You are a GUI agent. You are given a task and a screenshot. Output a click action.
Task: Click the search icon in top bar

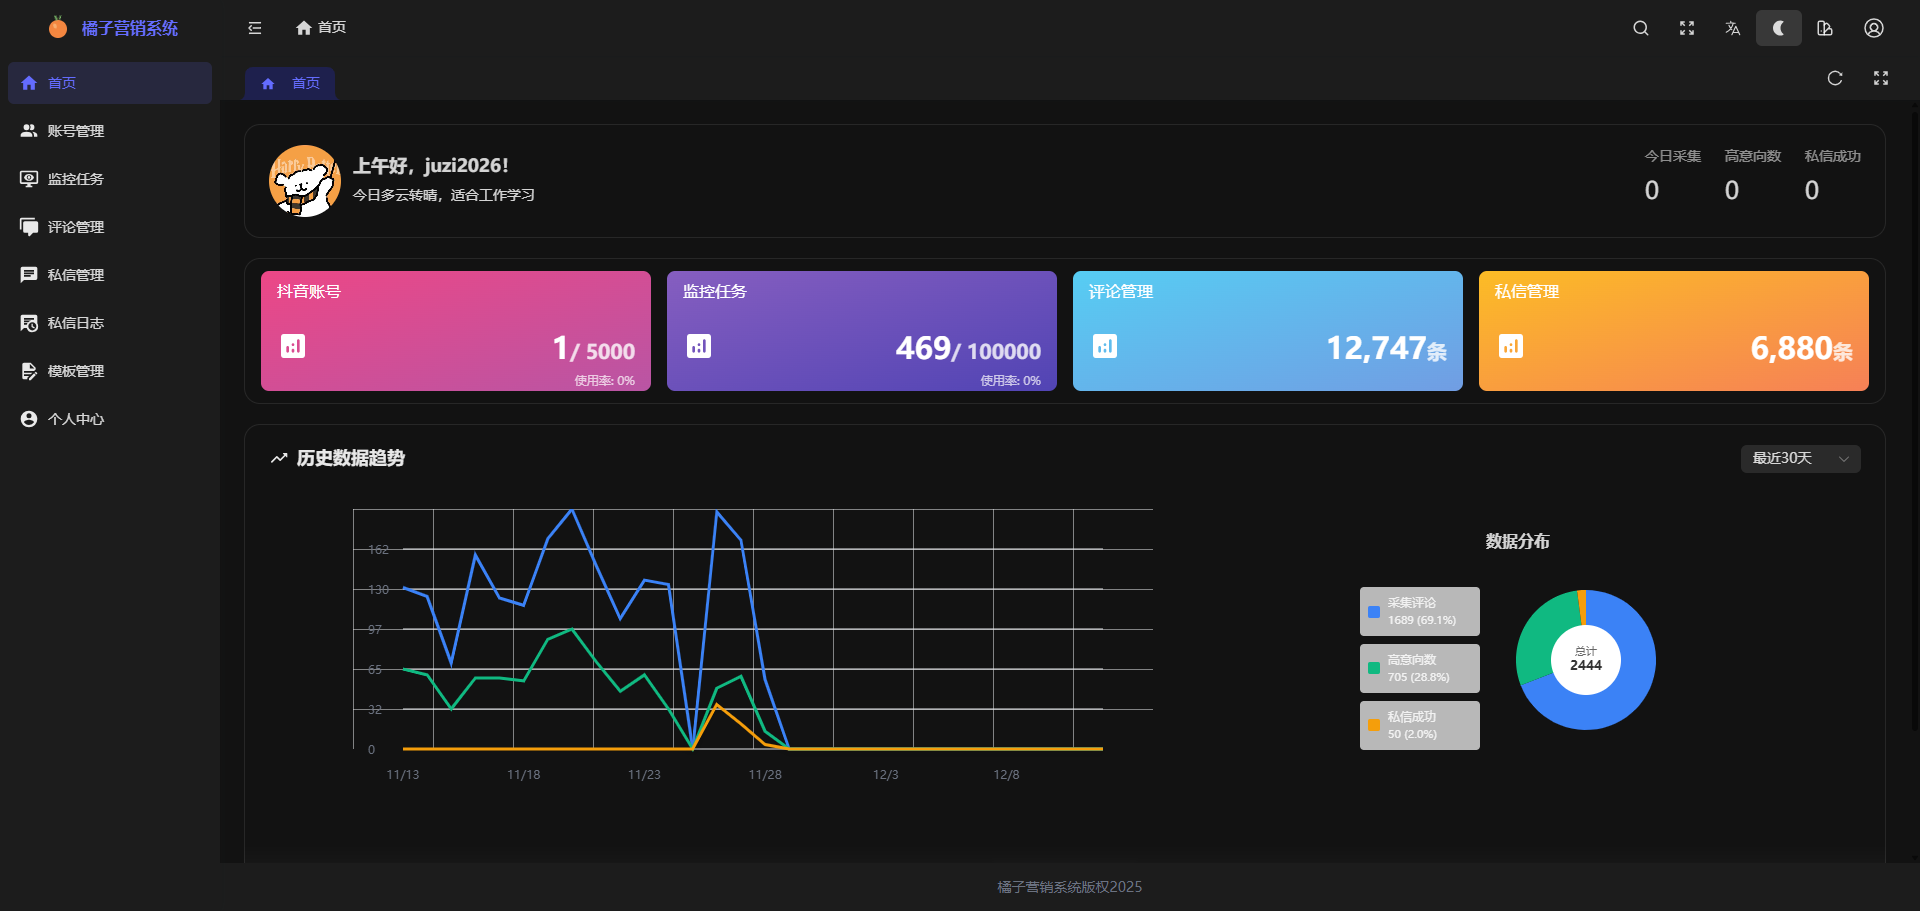tap(1640, 28)
